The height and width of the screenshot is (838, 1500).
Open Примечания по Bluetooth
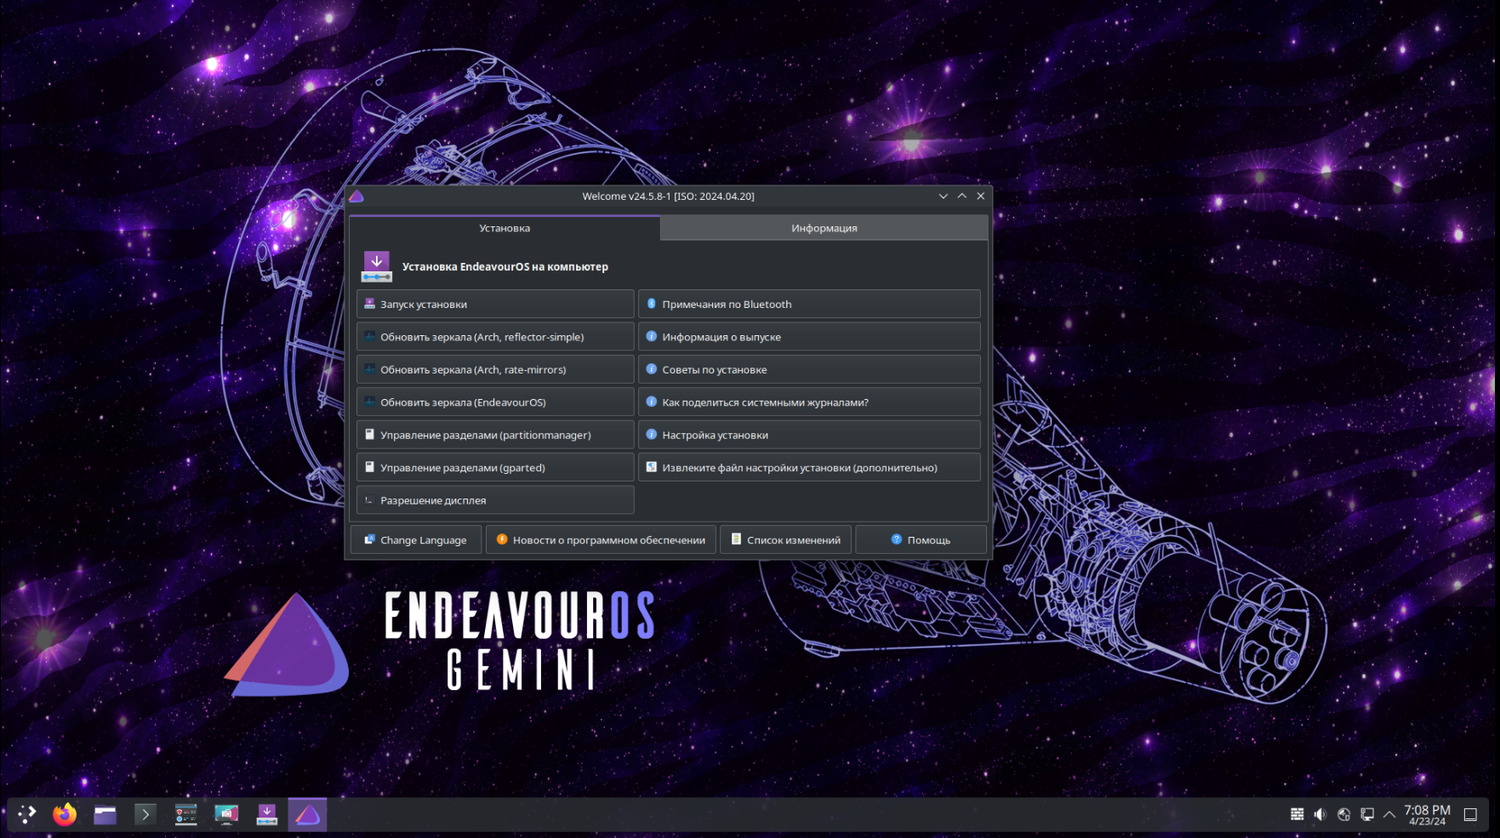click(809, 304)
